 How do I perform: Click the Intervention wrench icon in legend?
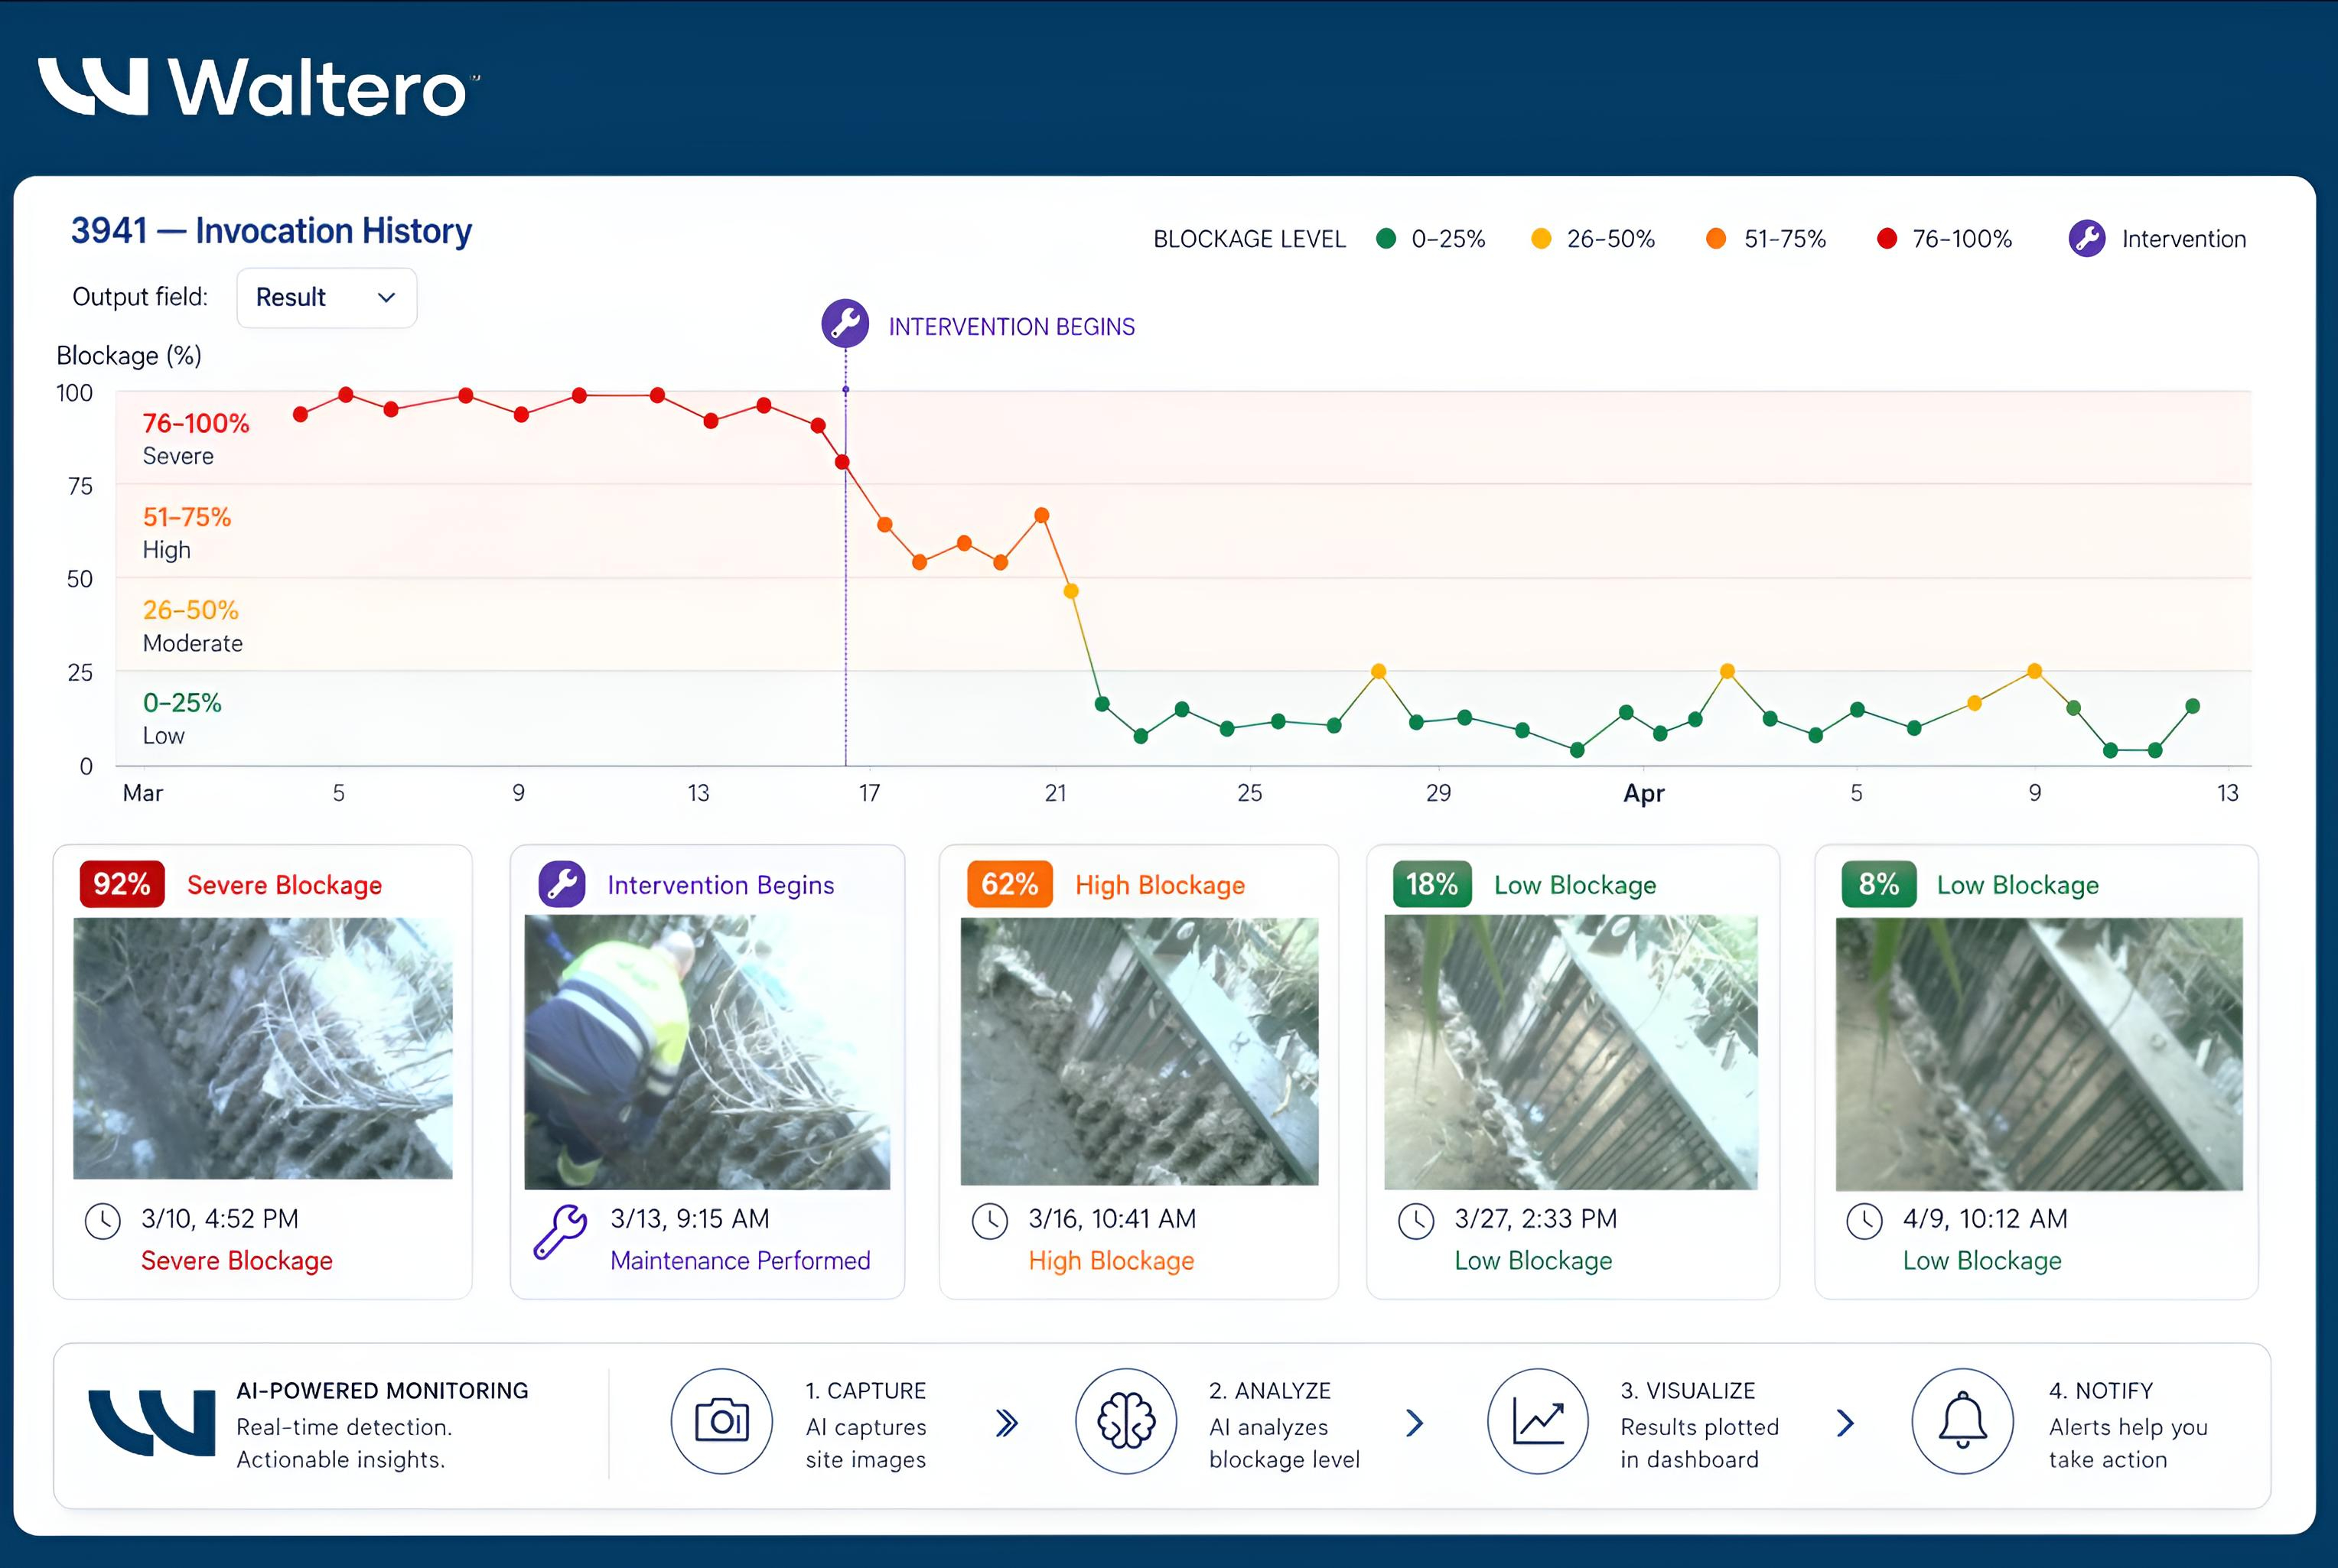(x=2086, y=239)
